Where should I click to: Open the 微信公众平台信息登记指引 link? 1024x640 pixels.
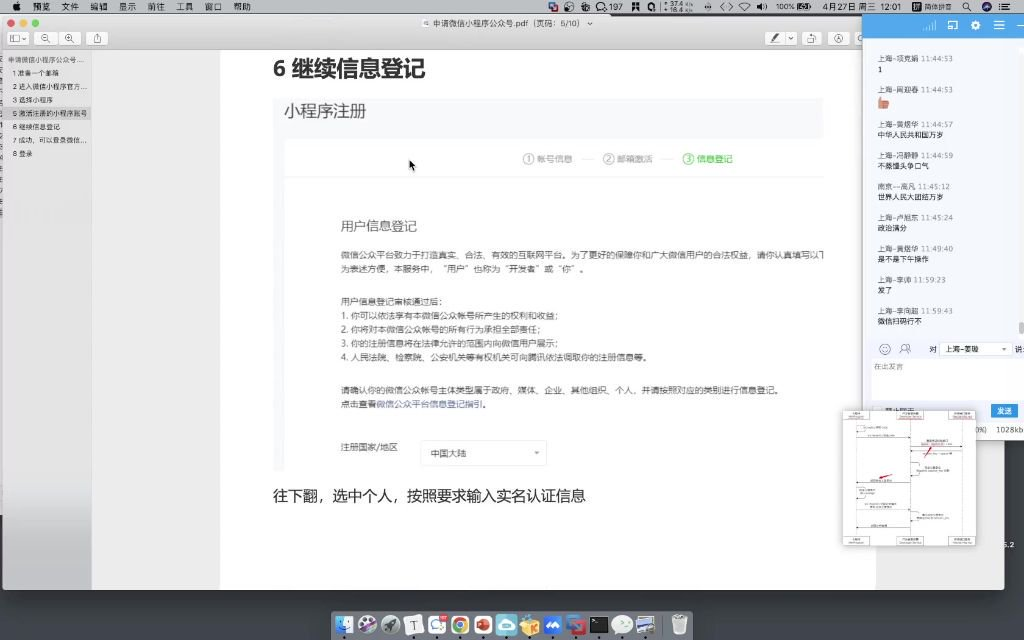430,404
